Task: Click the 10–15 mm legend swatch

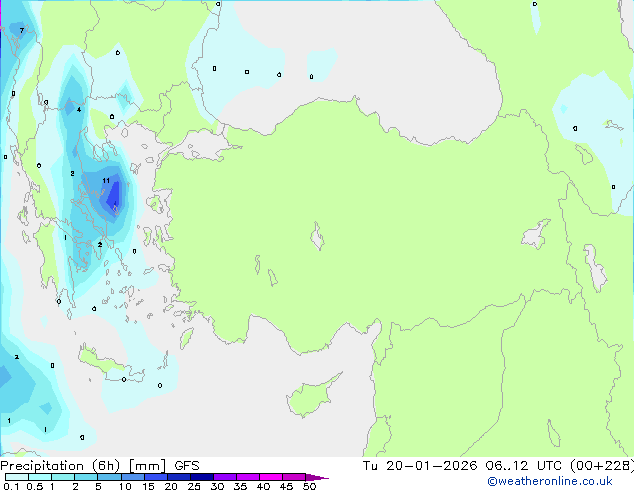Action: coord(133,477)
